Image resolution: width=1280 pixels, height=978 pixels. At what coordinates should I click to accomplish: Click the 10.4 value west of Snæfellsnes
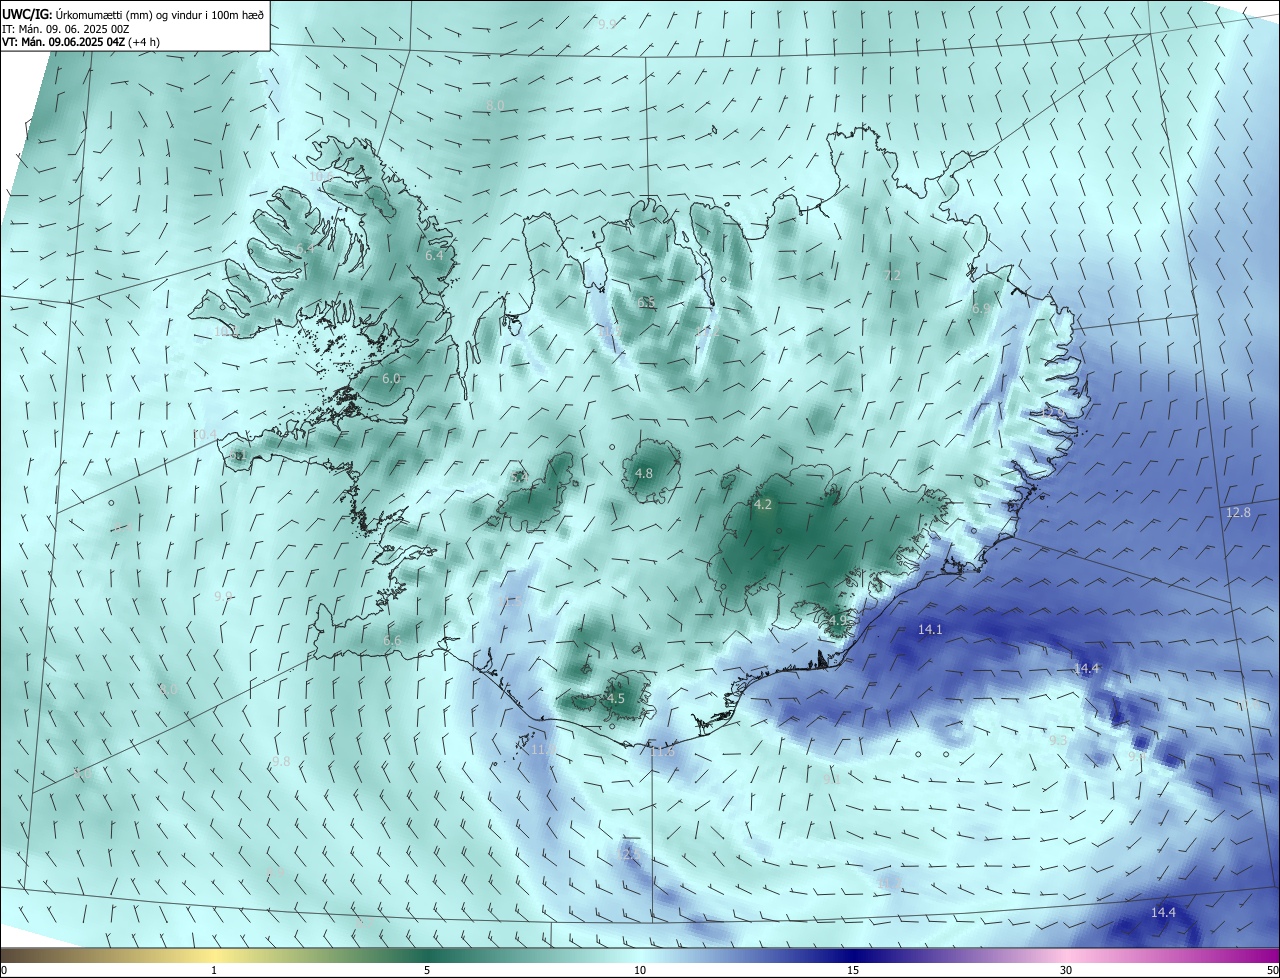(205, 434)
